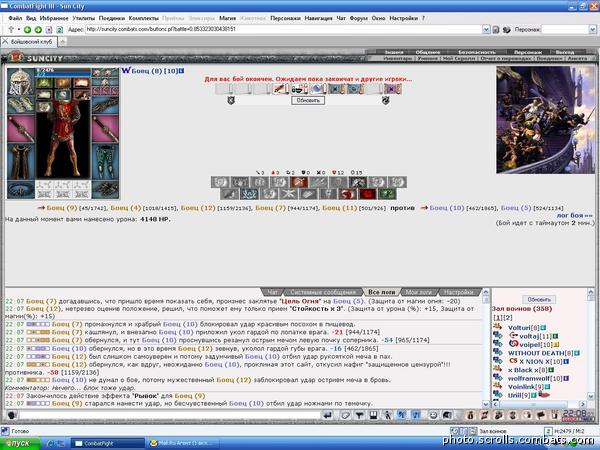
Task: Open the Файл menu
Action: pyautogui.click(x=15, y=18)
